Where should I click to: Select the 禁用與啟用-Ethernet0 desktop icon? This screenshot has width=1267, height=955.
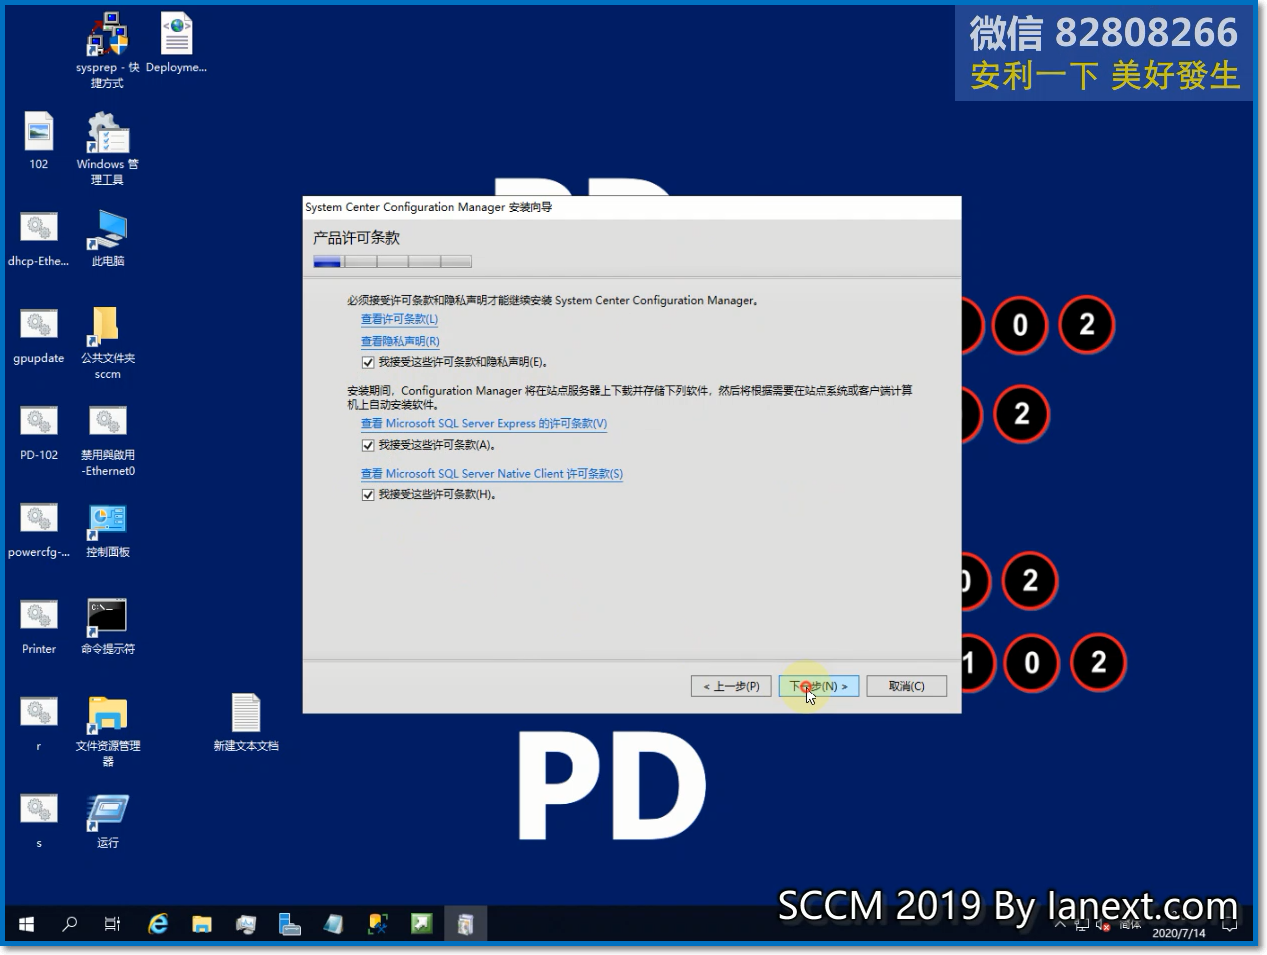107,440
